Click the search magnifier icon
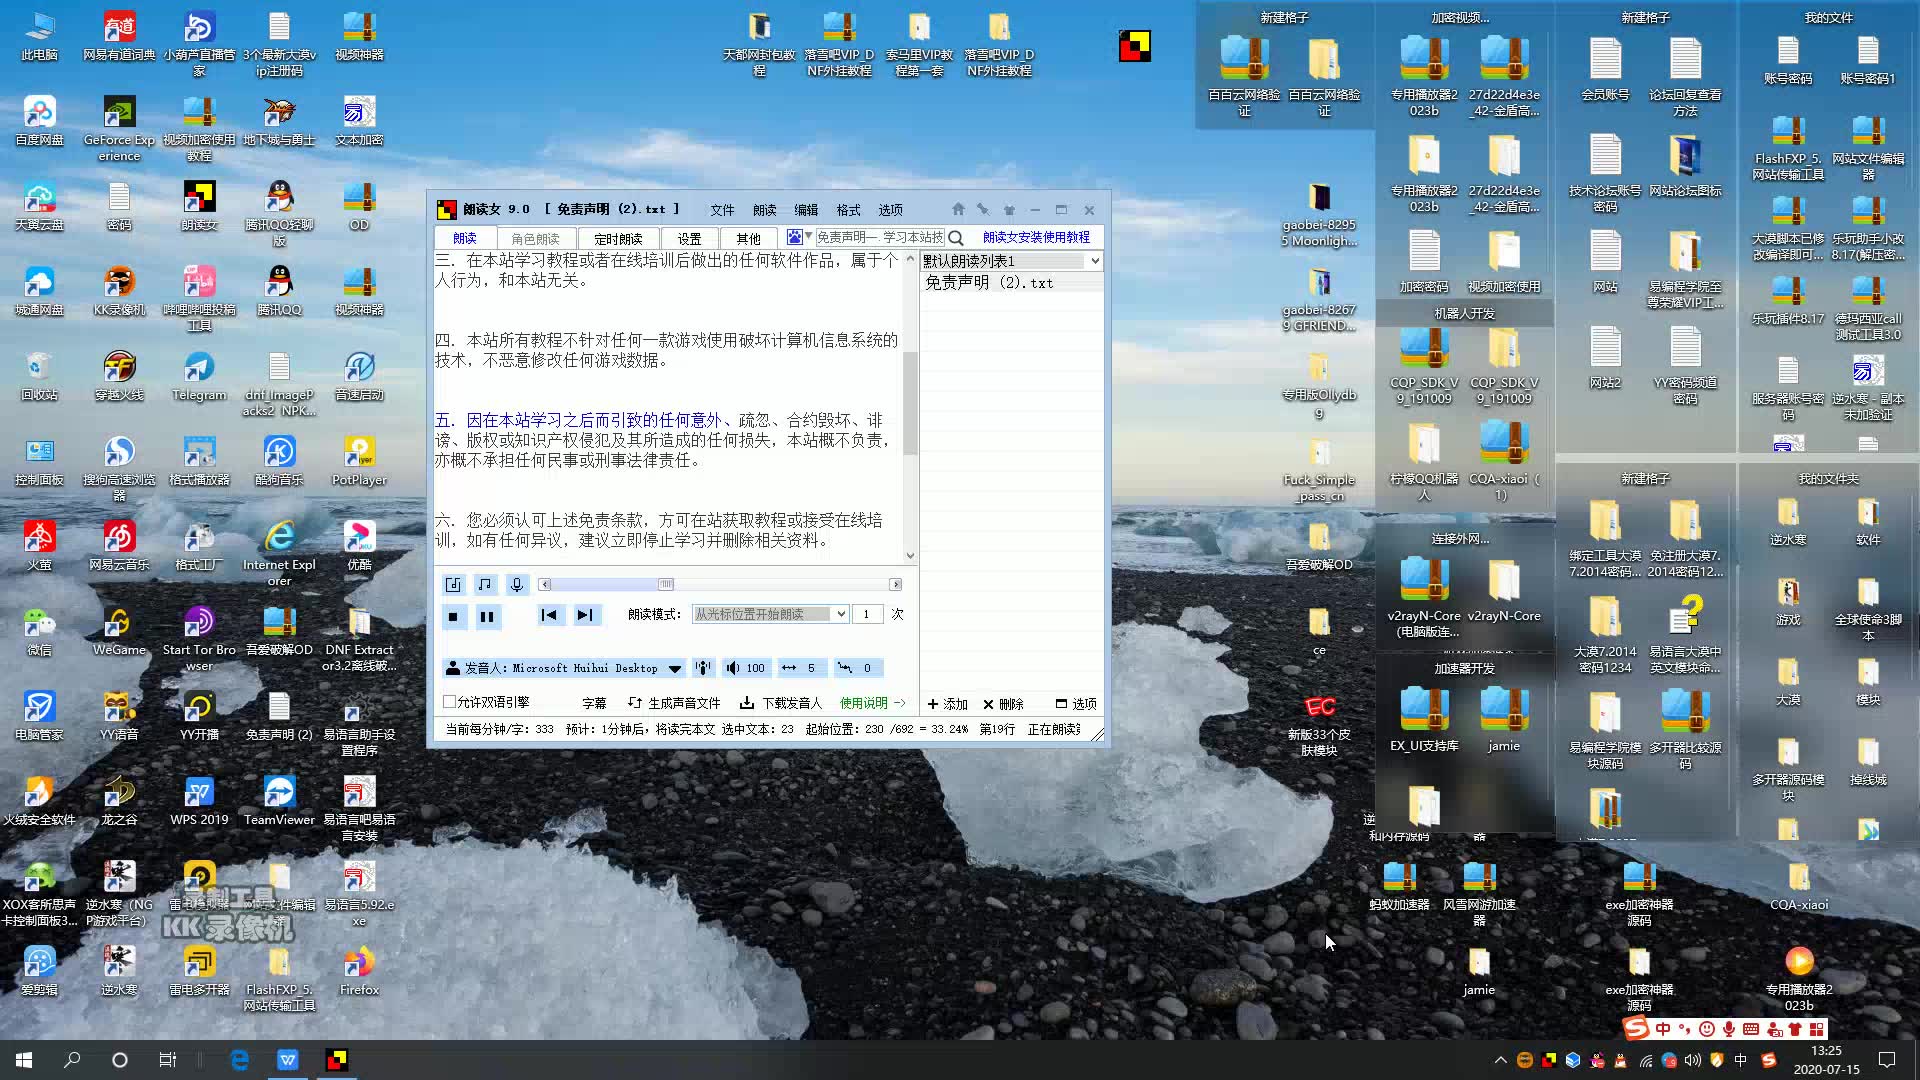 pyautogui.click(x=956, y=238)
